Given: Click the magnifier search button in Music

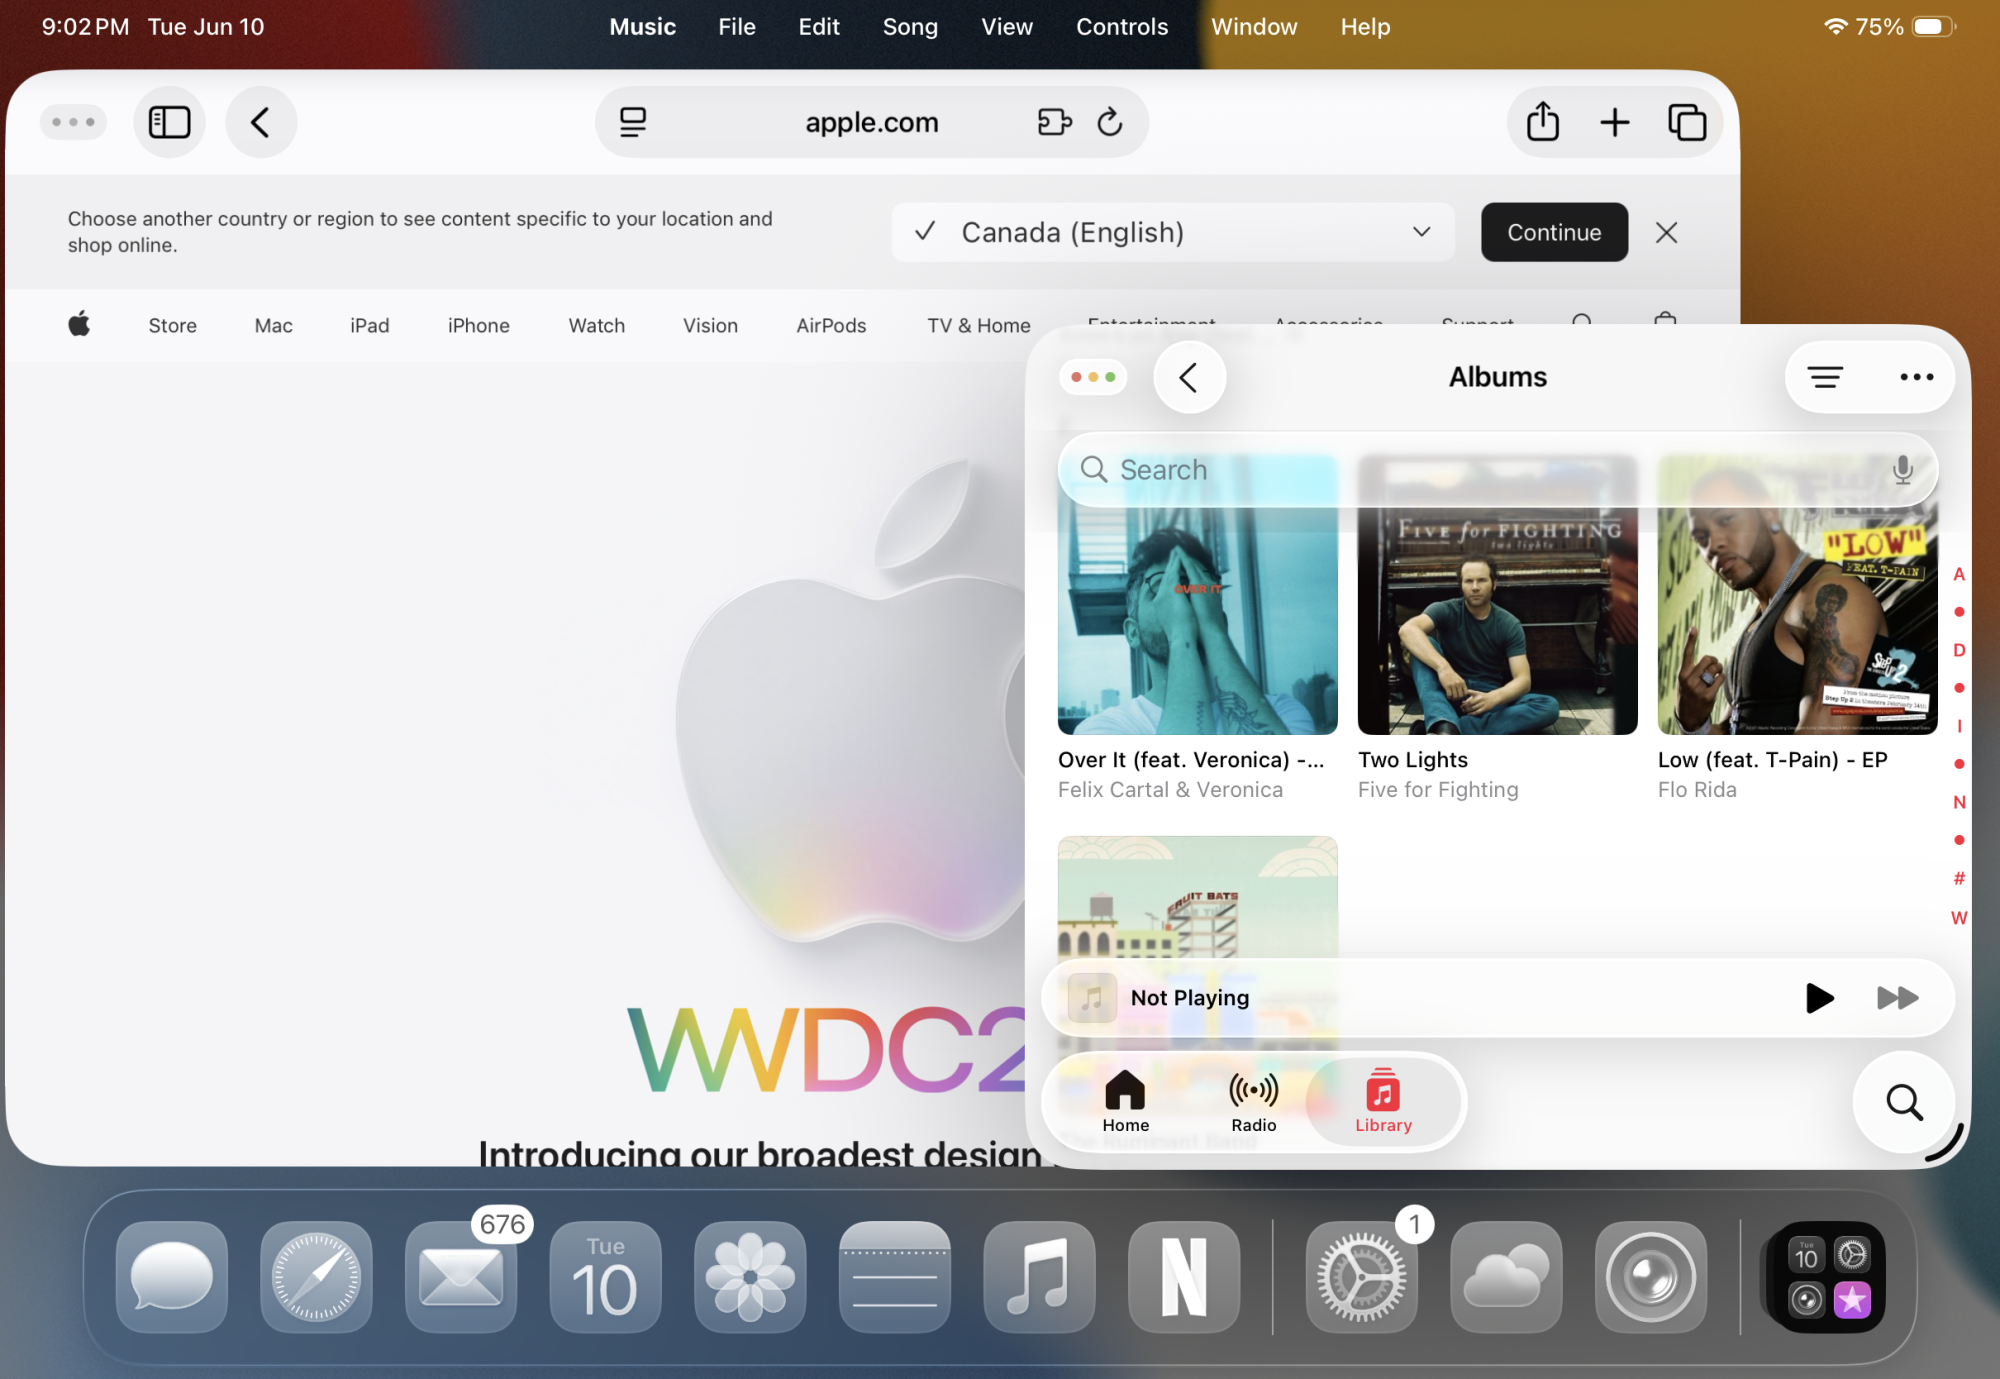Looking at the screenshot, I should [x=1904, y=1102].
